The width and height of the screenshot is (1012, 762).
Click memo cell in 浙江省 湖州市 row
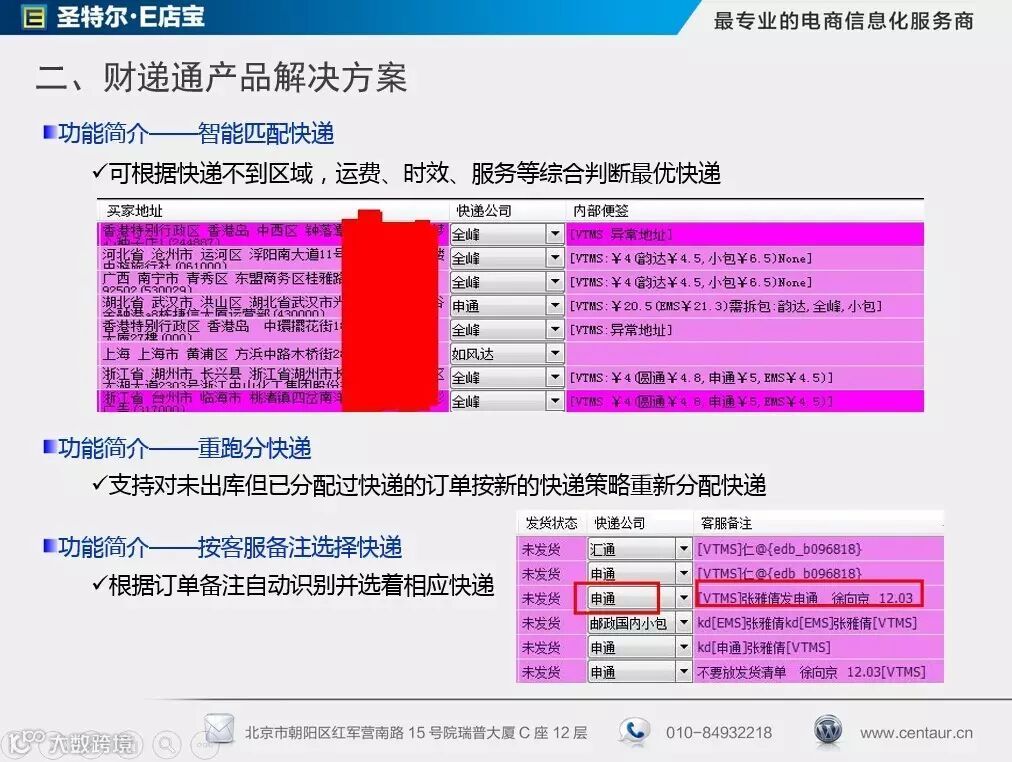coord(745,377)
